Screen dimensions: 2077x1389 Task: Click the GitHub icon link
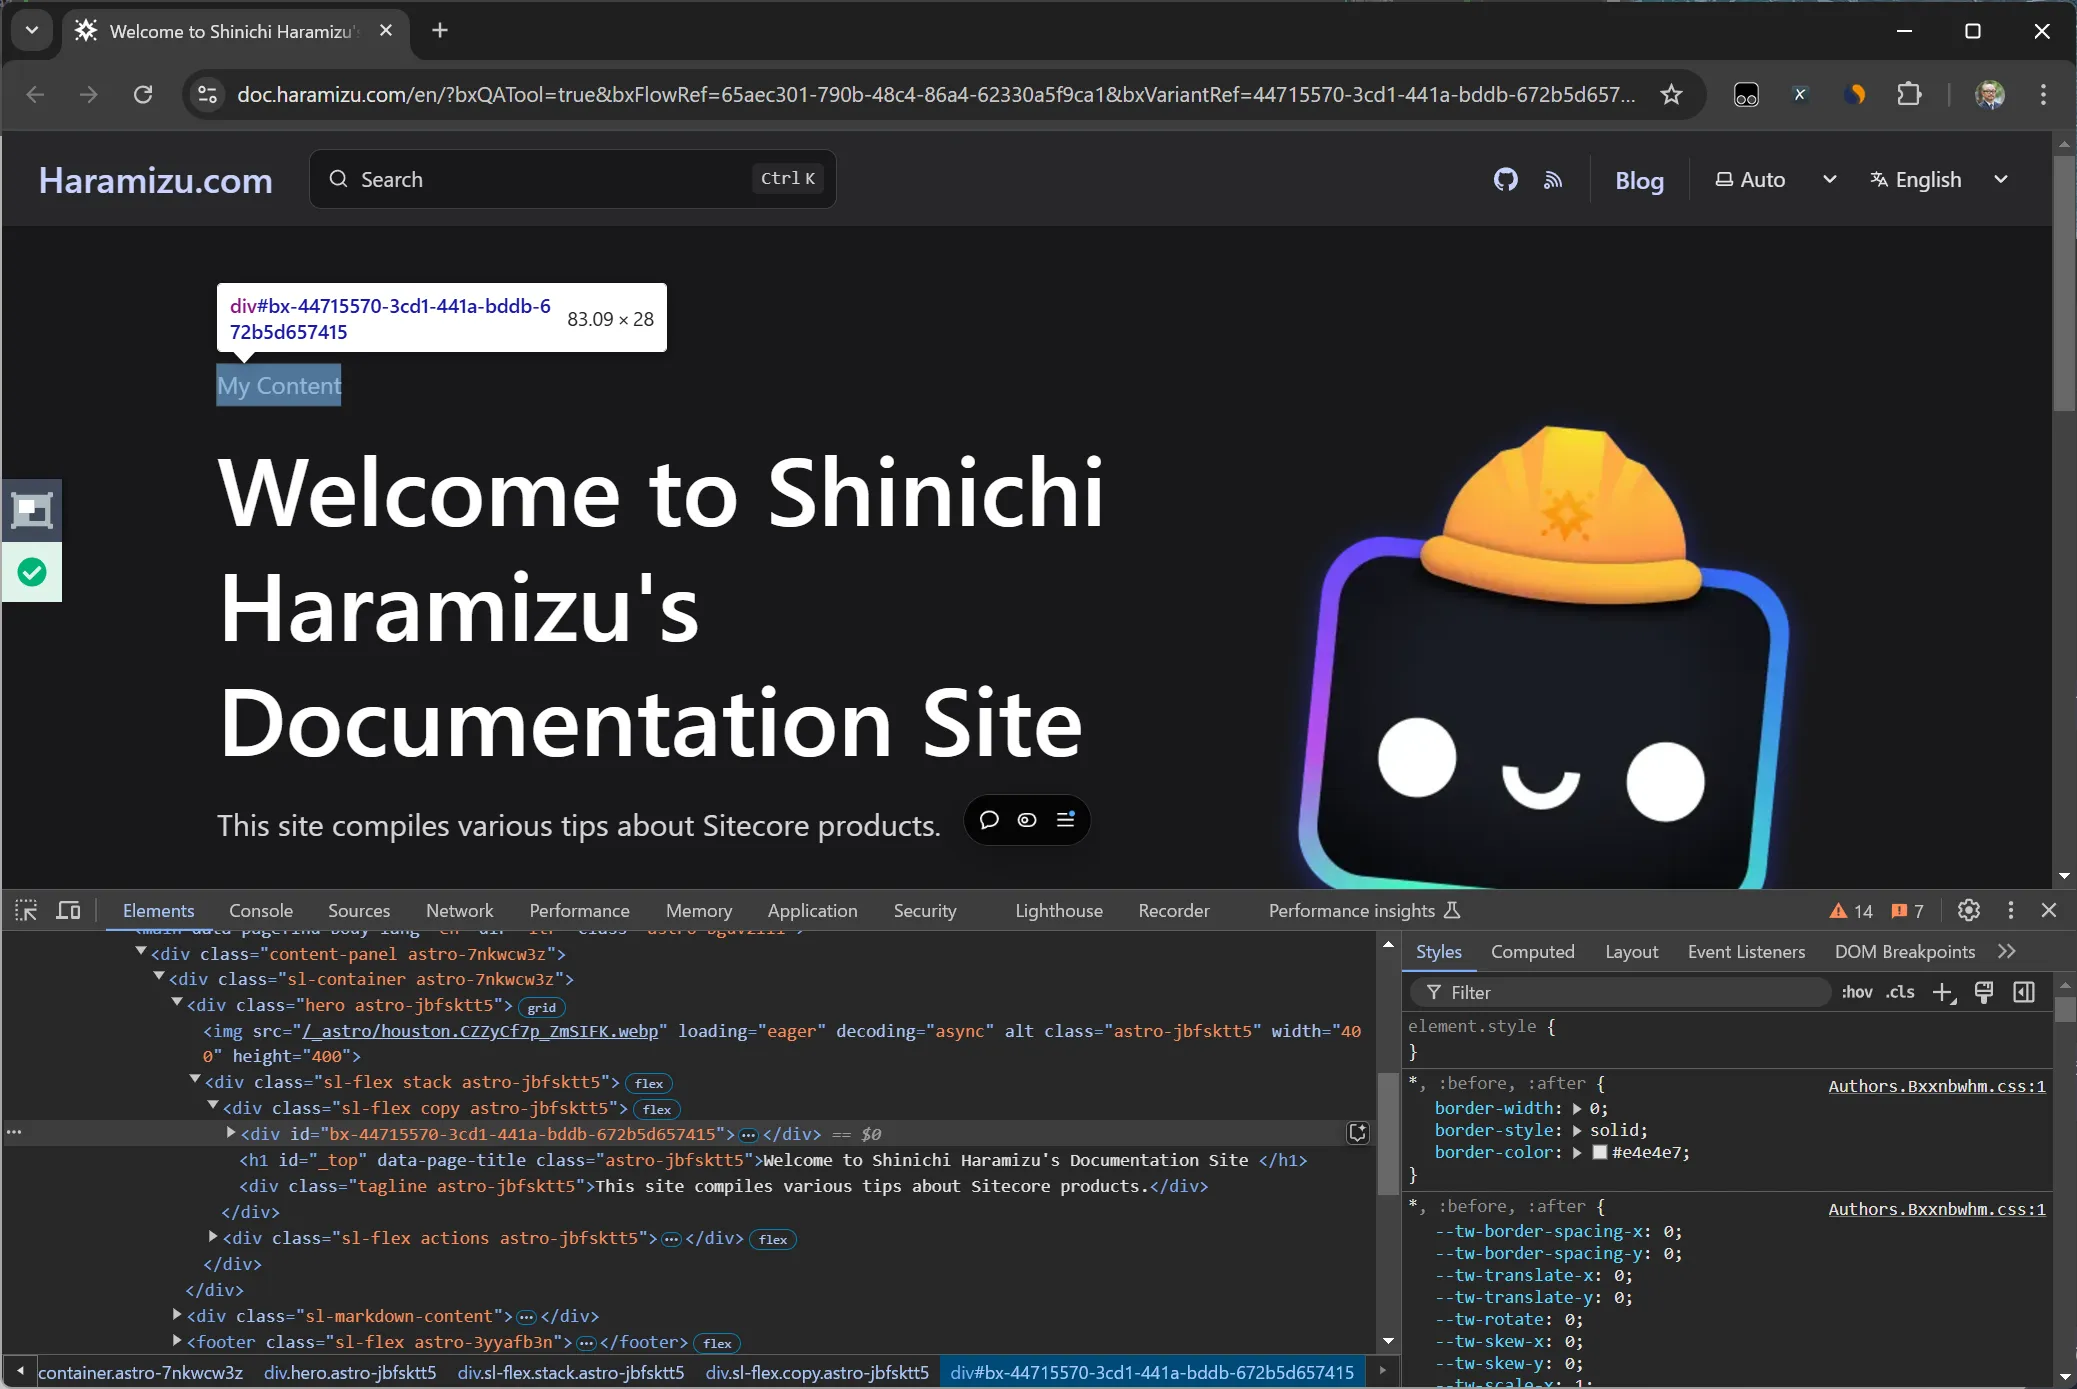tap(1505, 178)
